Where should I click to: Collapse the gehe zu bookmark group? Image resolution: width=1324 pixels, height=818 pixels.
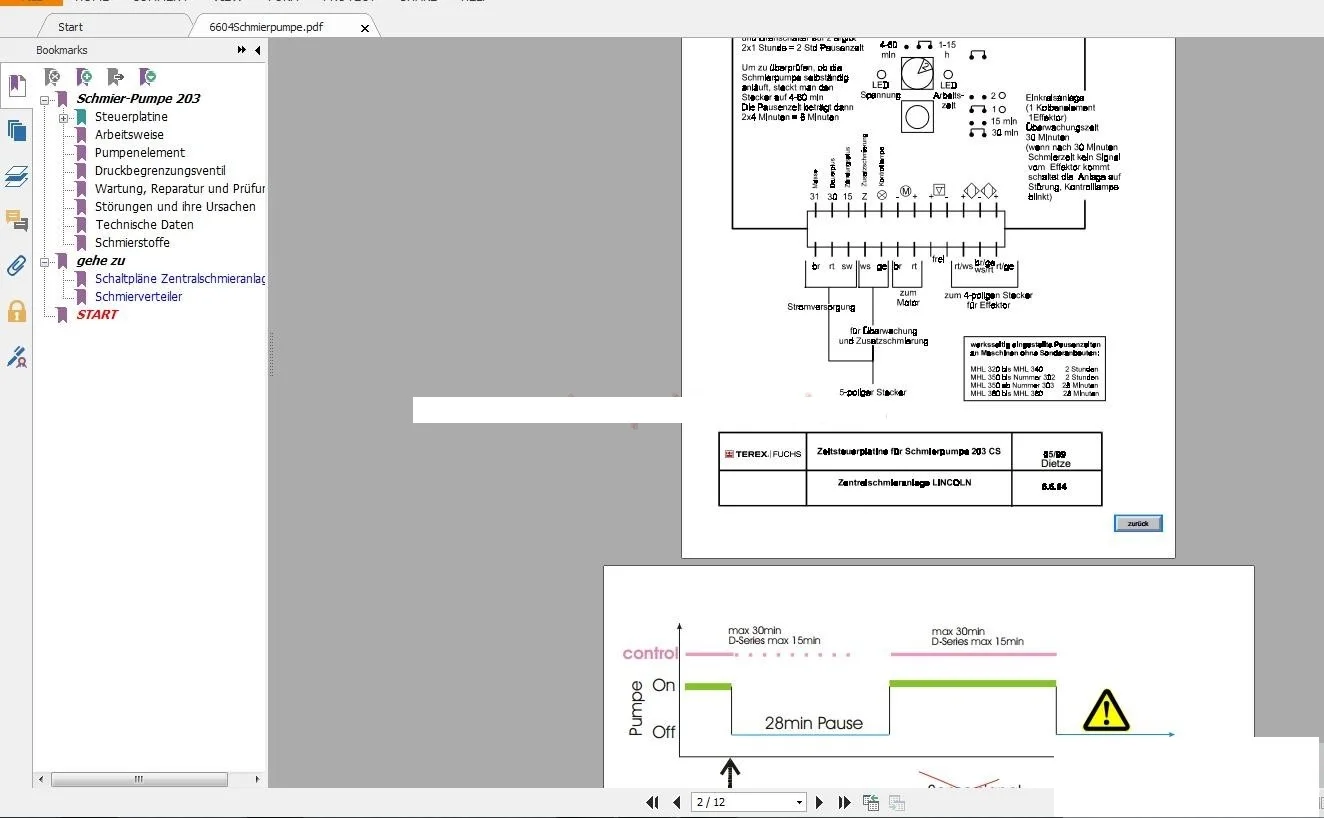(x=45, y=261)
